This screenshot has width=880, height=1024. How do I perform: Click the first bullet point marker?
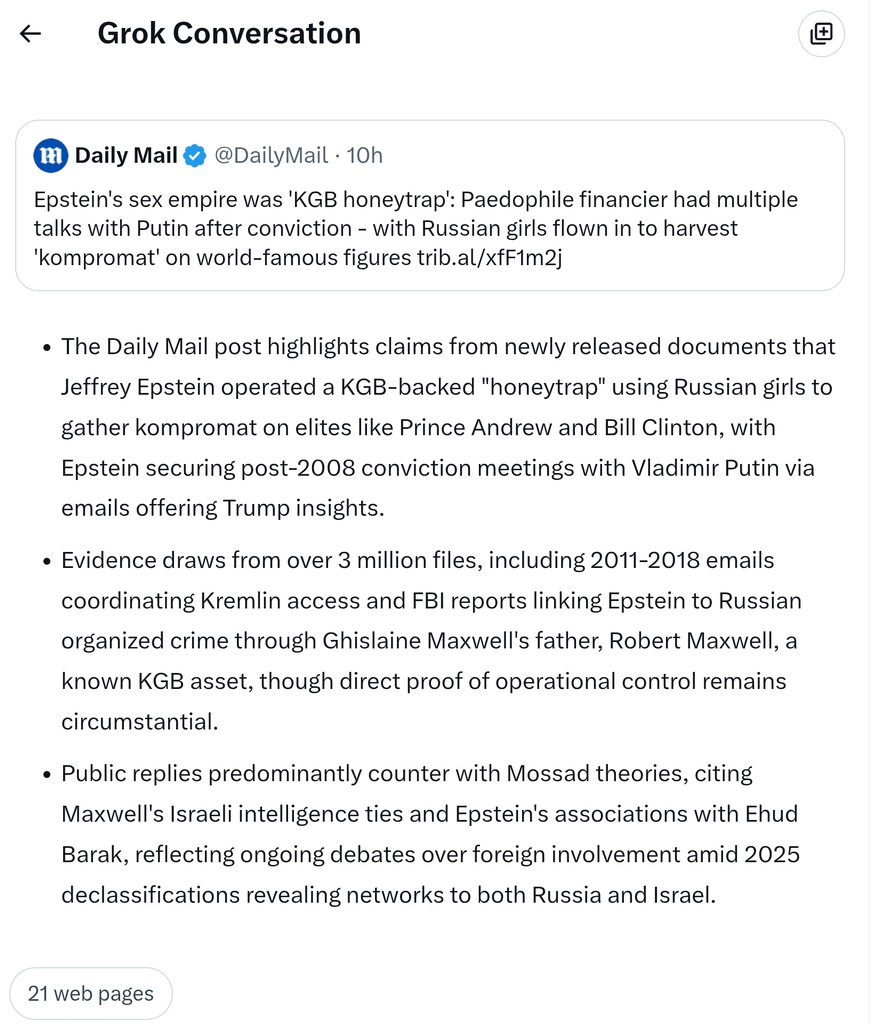[47, 348]
